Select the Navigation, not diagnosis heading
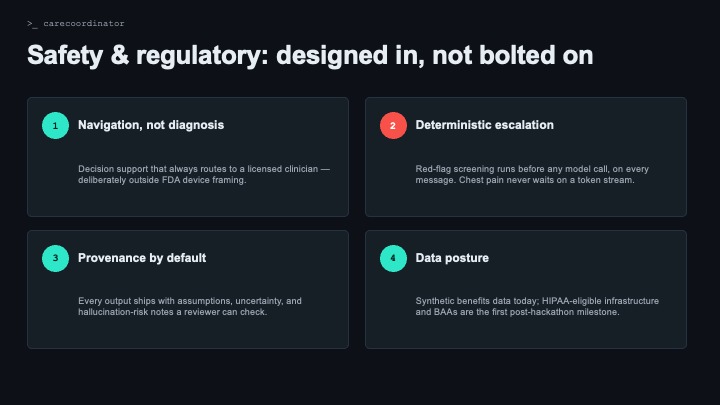The image size is (720, 405). pyautogui.click(x=151, y=125)
